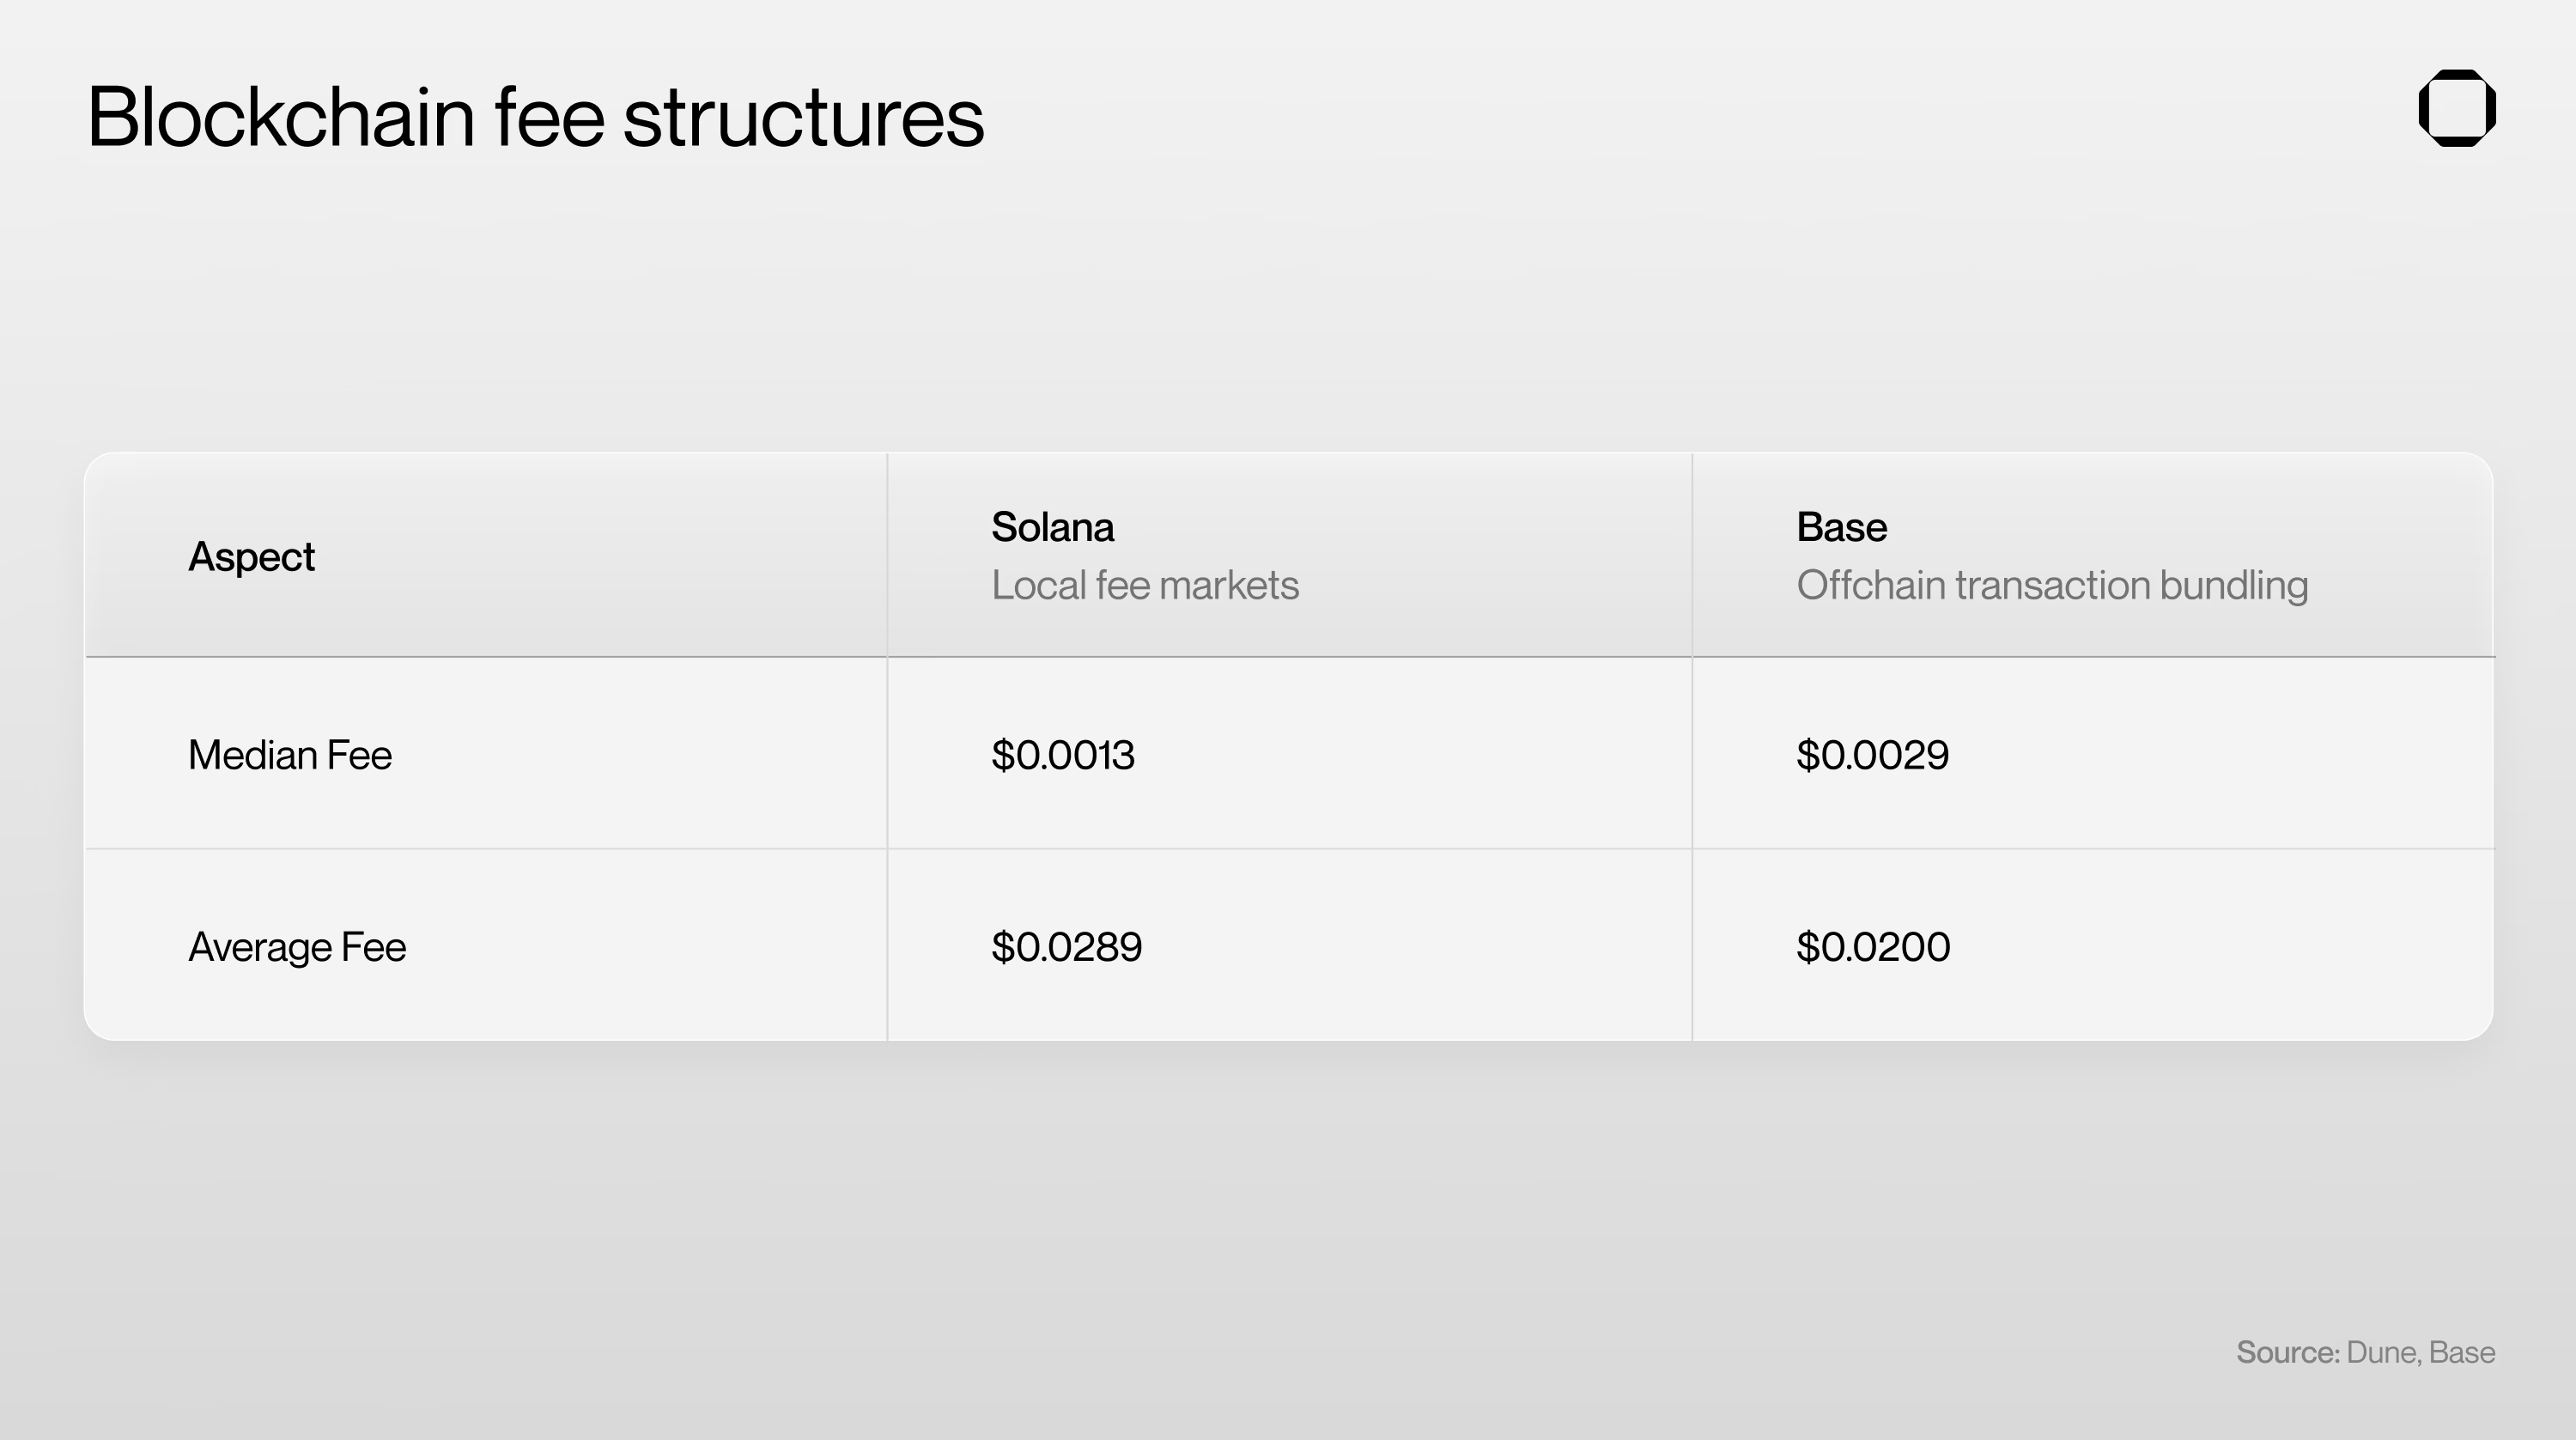Click the octagonal logo icon
The width and height of the screenshot is (2576, 1440).
coord(2456,108)
